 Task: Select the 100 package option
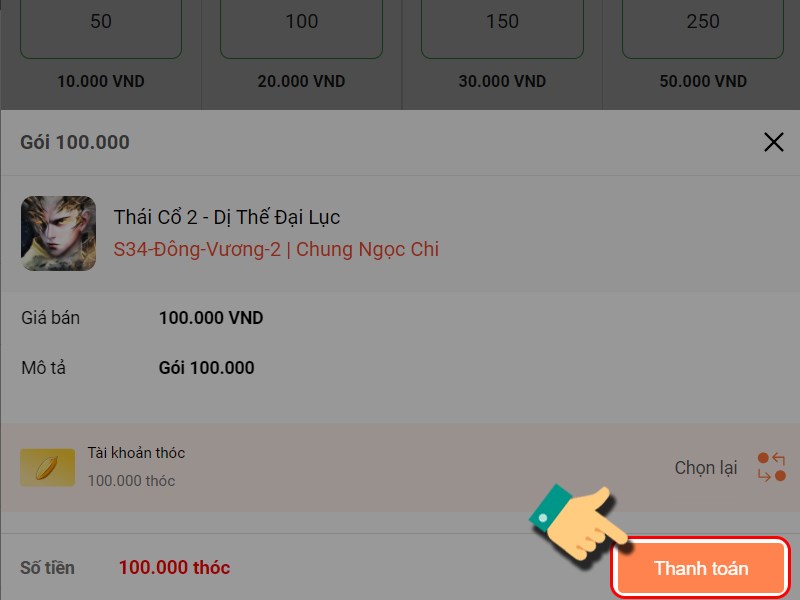pyautogui.click(x=301, y=24)
